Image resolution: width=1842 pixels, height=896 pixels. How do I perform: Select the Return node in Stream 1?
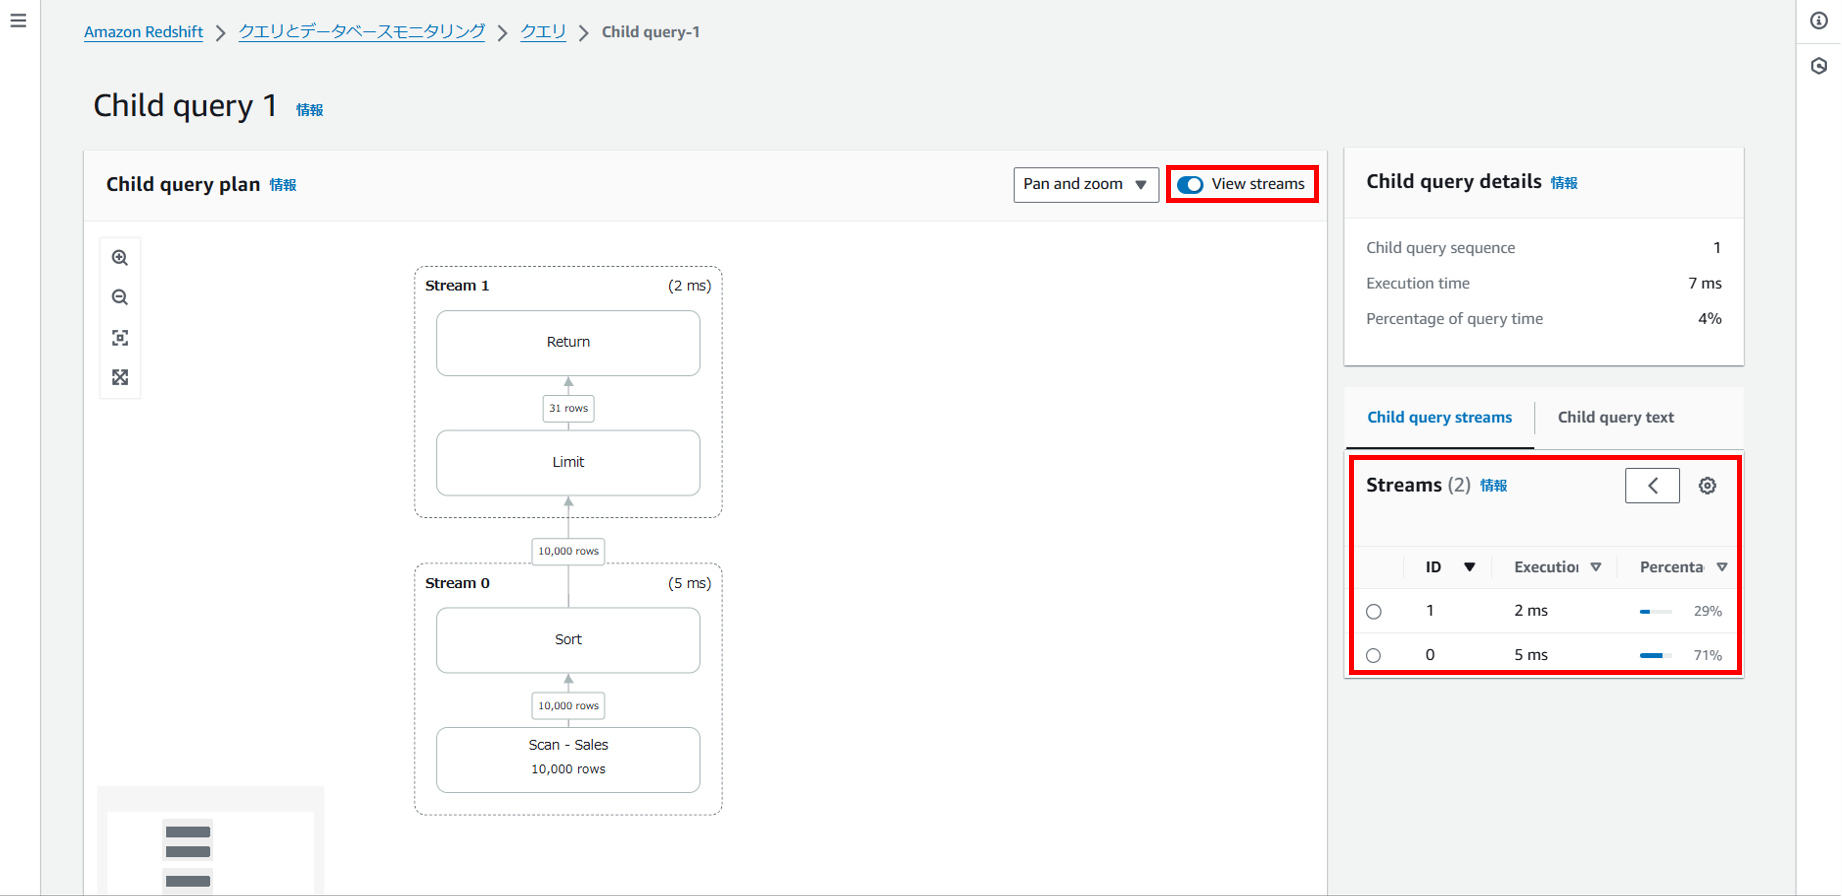pyautogui.click(x=568, y=343)
